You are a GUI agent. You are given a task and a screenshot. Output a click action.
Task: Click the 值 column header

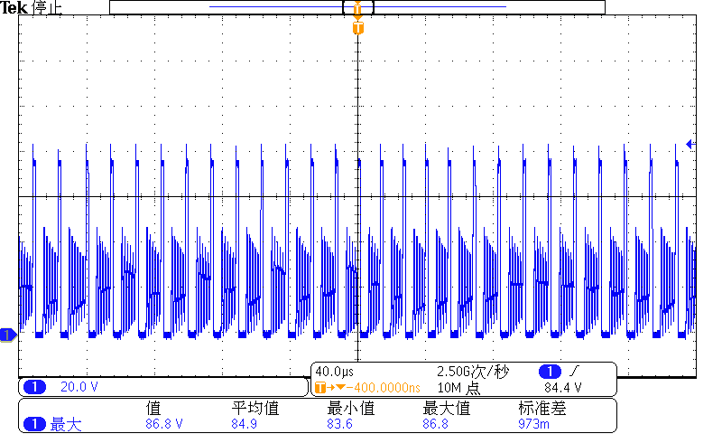coord(153,408)
